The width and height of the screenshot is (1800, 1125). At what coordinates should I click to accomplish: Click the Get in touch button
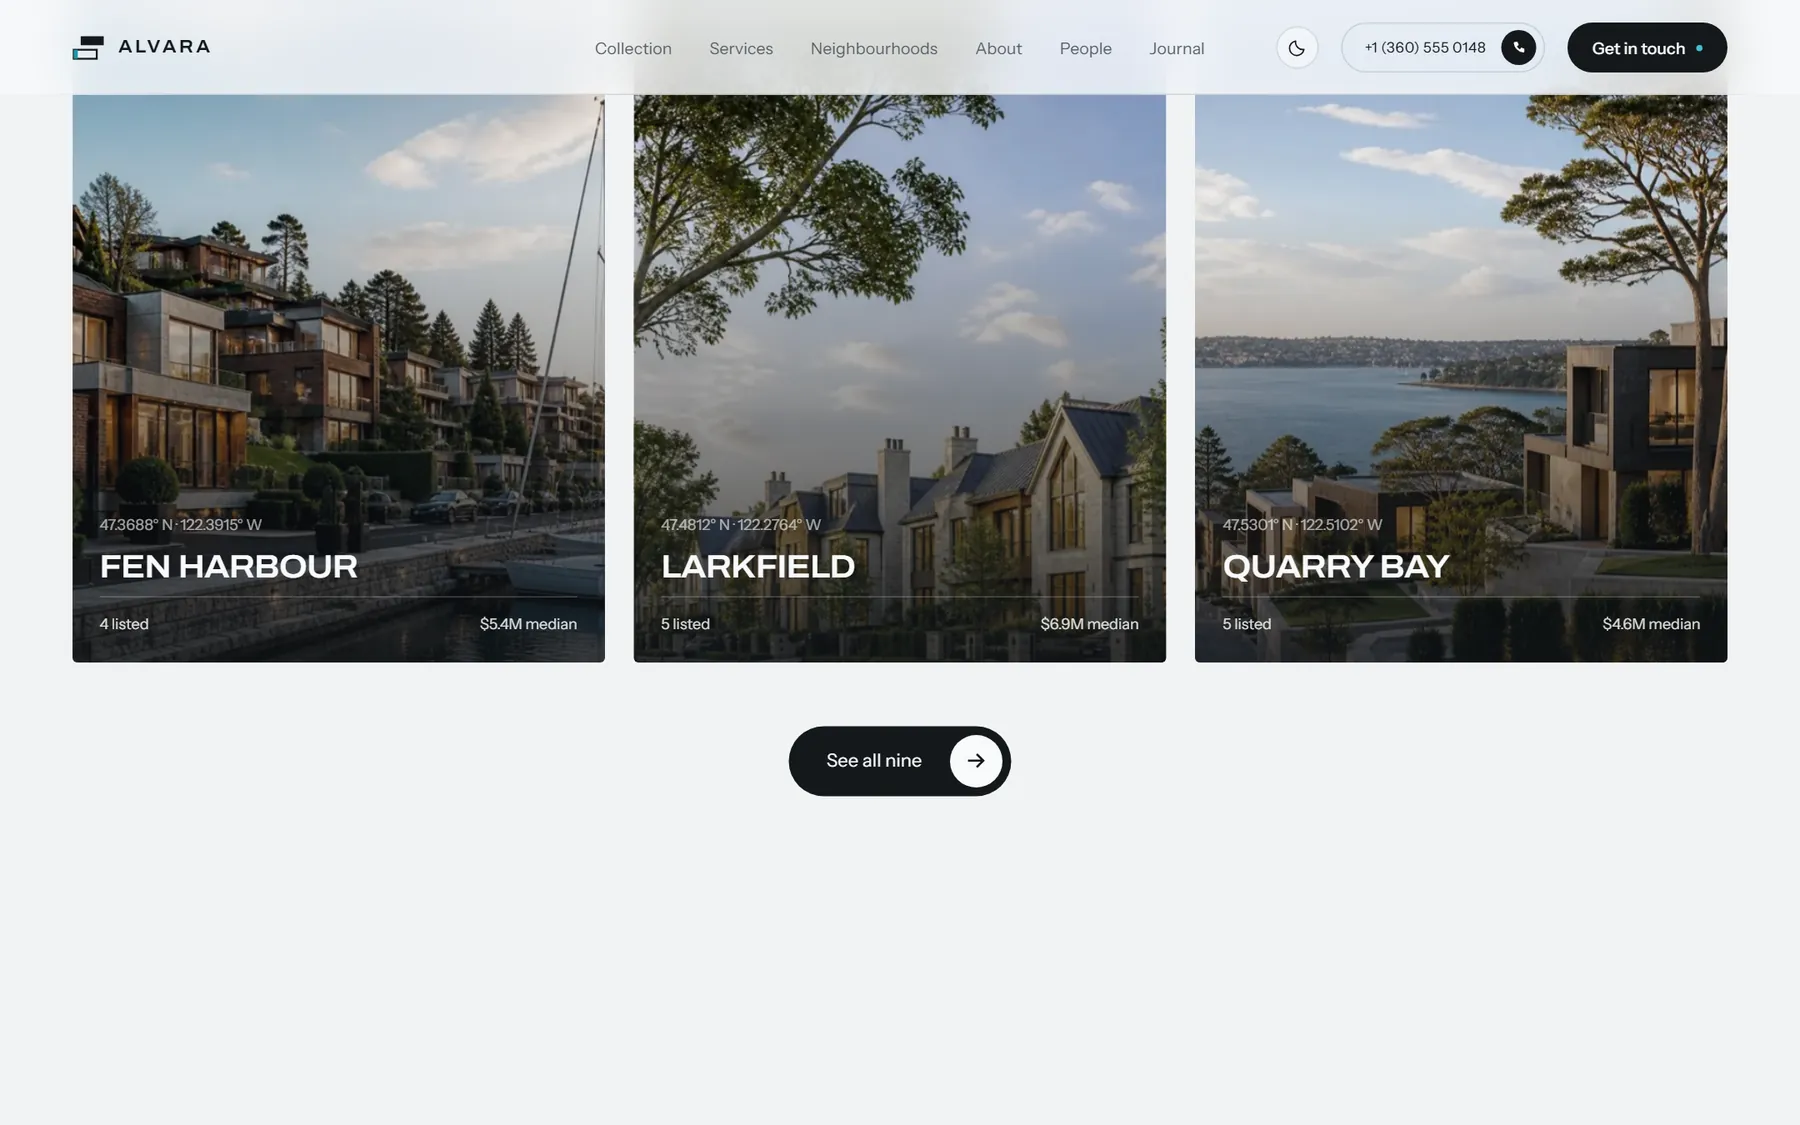(1647, 48)
